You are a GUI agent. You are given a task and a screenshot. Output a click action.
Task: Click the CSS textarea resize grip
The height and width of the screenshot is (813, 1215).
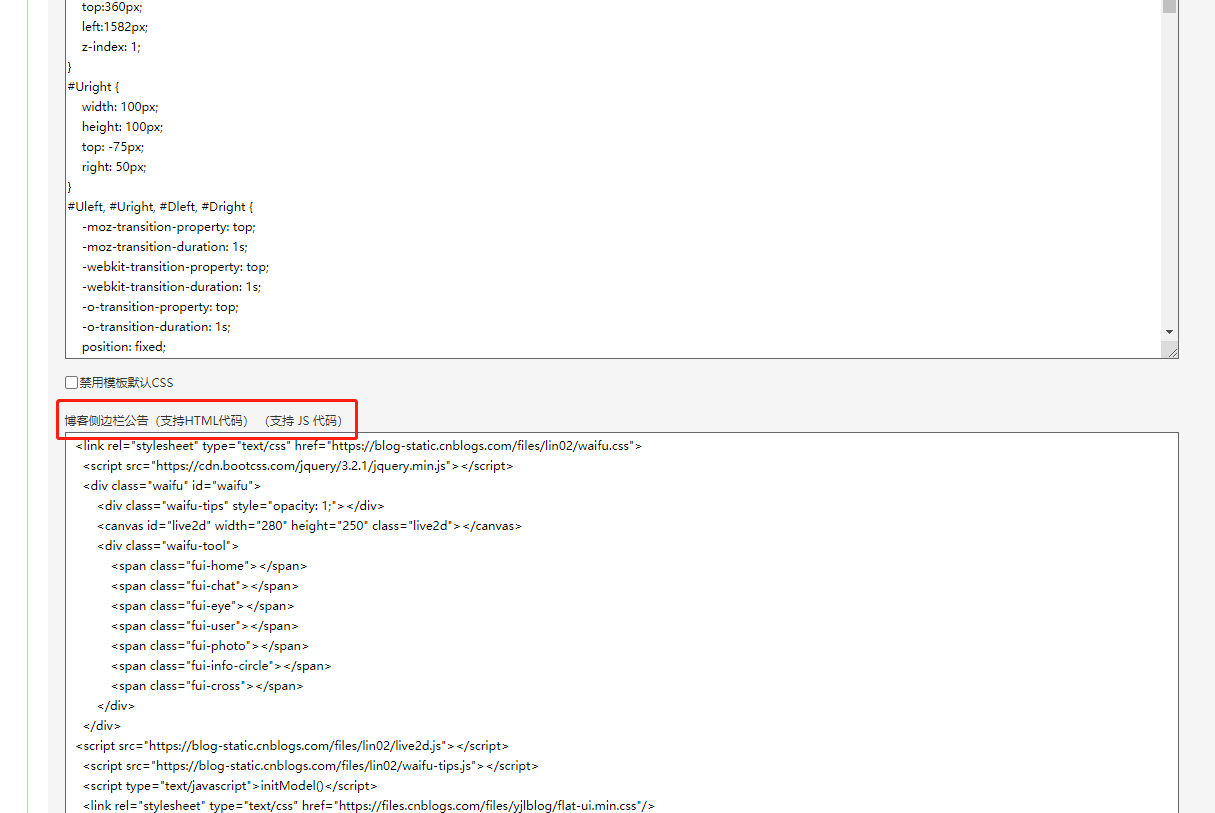[x=1170, y=349]
